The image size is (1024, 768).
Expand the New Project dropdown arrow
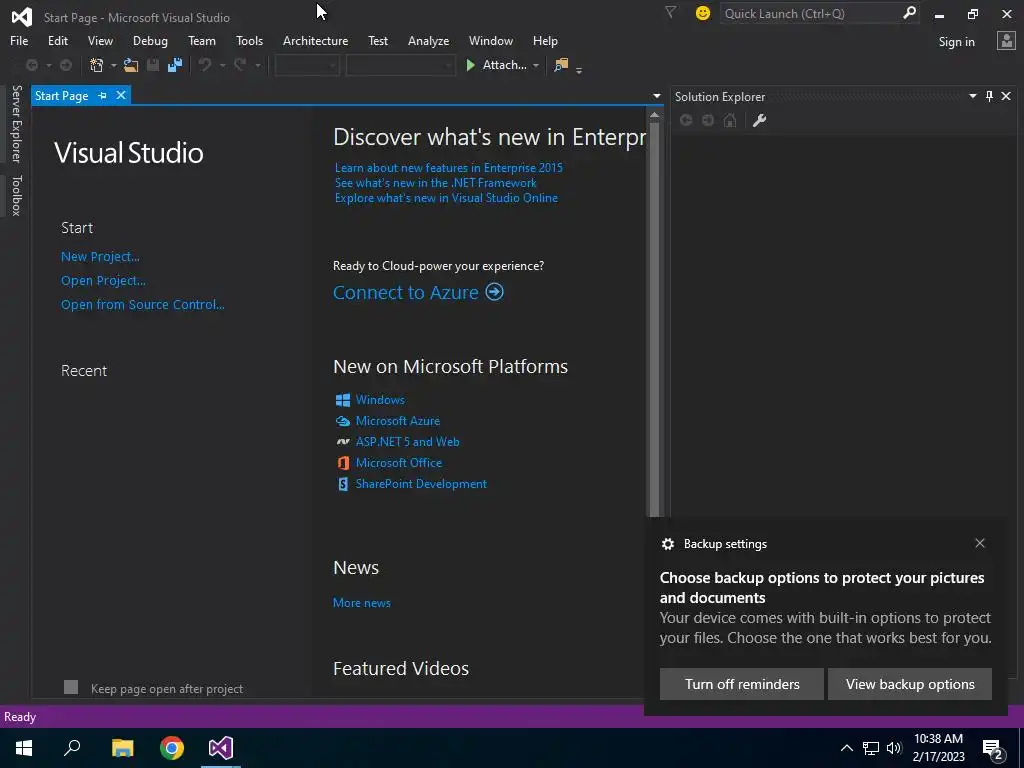(114, 65)
